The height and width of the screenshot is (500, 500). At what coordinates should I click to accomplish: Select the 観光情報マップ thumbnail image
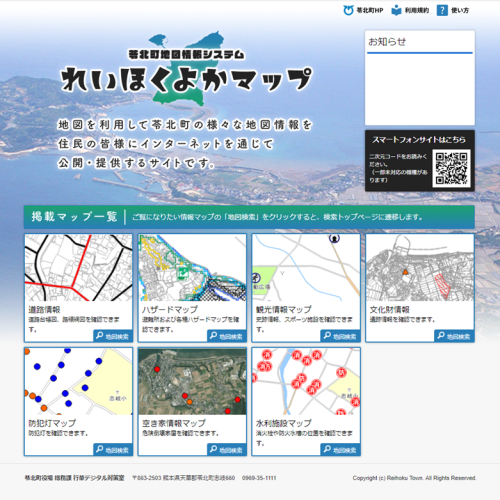tap(306, 268)
